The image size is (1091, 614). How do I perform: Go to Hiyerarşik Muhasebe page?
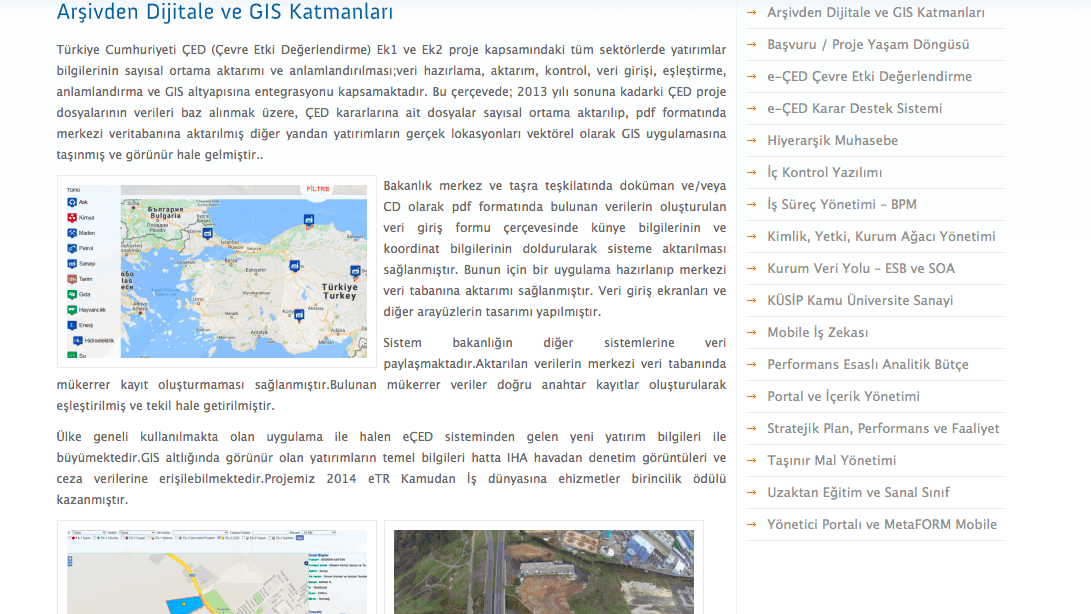(832, 140)
